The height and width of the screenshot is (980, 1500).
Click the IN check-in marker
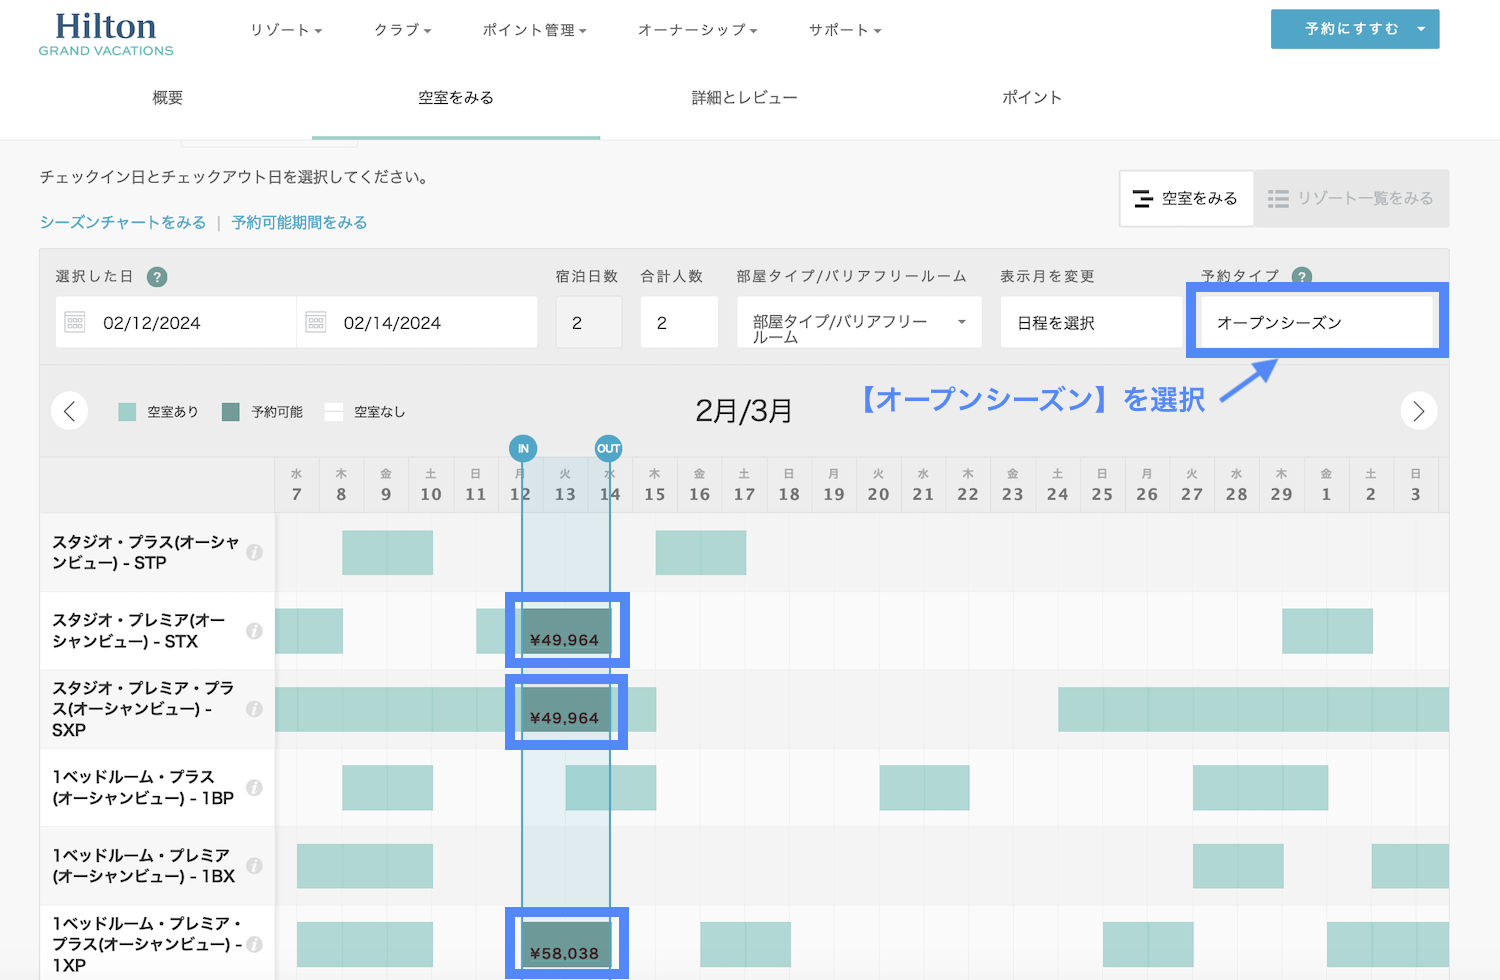coord(522,448)
